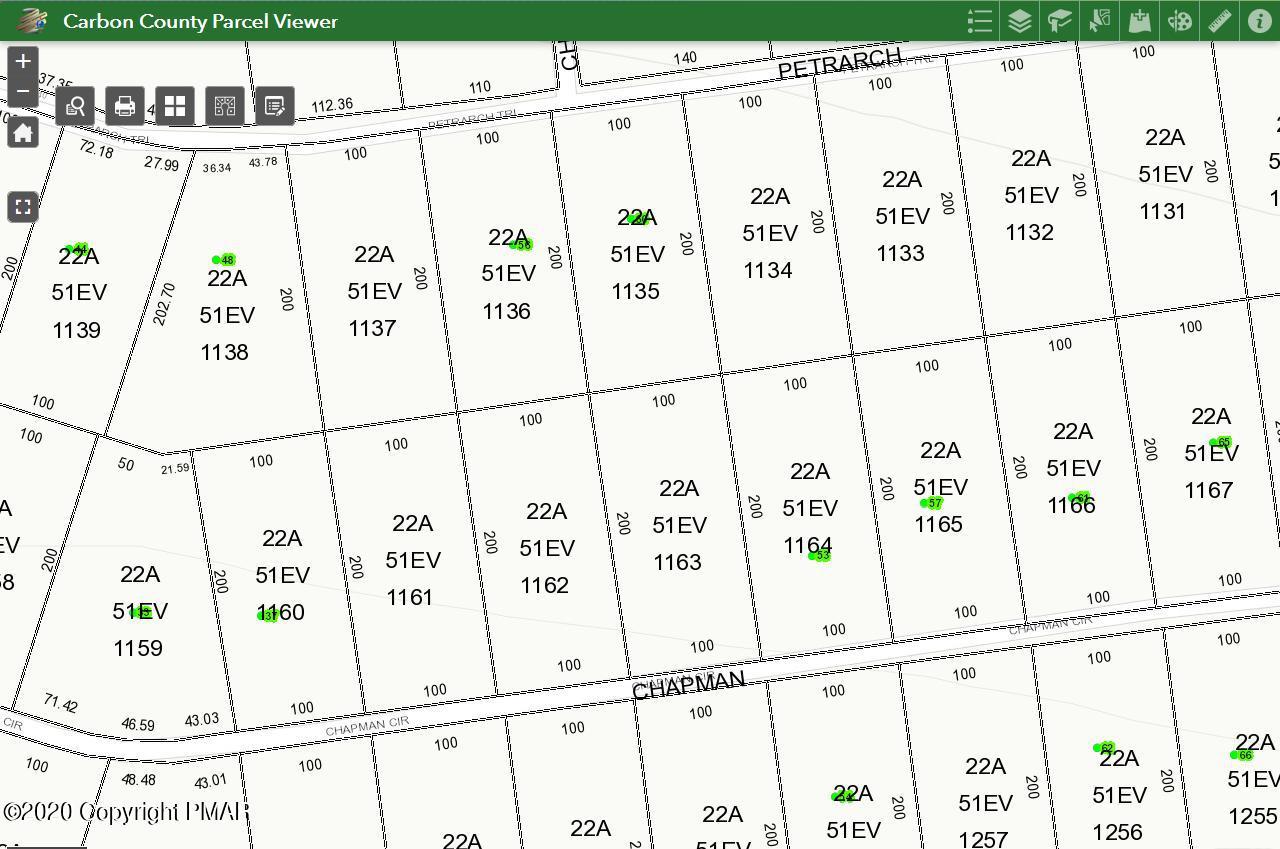Open the add data map icon
This screenshot has height=849, width=1280.
(1140, 21)
